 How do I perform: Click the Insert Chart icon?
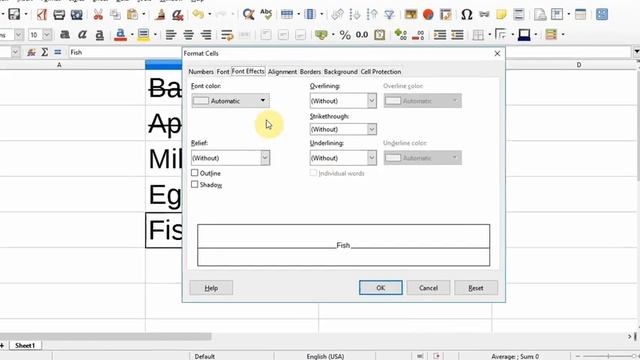pos(428,14)
